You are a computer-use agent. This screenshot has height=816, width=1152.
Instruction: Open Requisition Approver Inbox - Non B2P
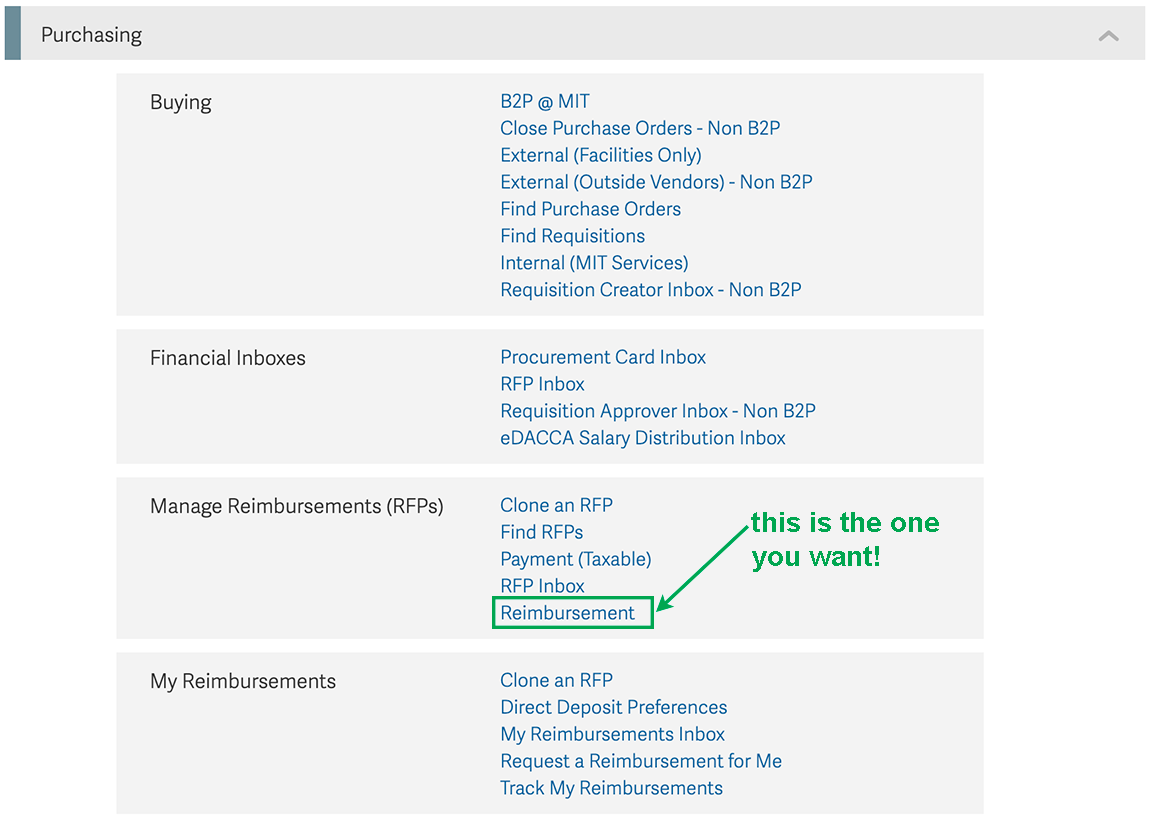click(658, 411)
